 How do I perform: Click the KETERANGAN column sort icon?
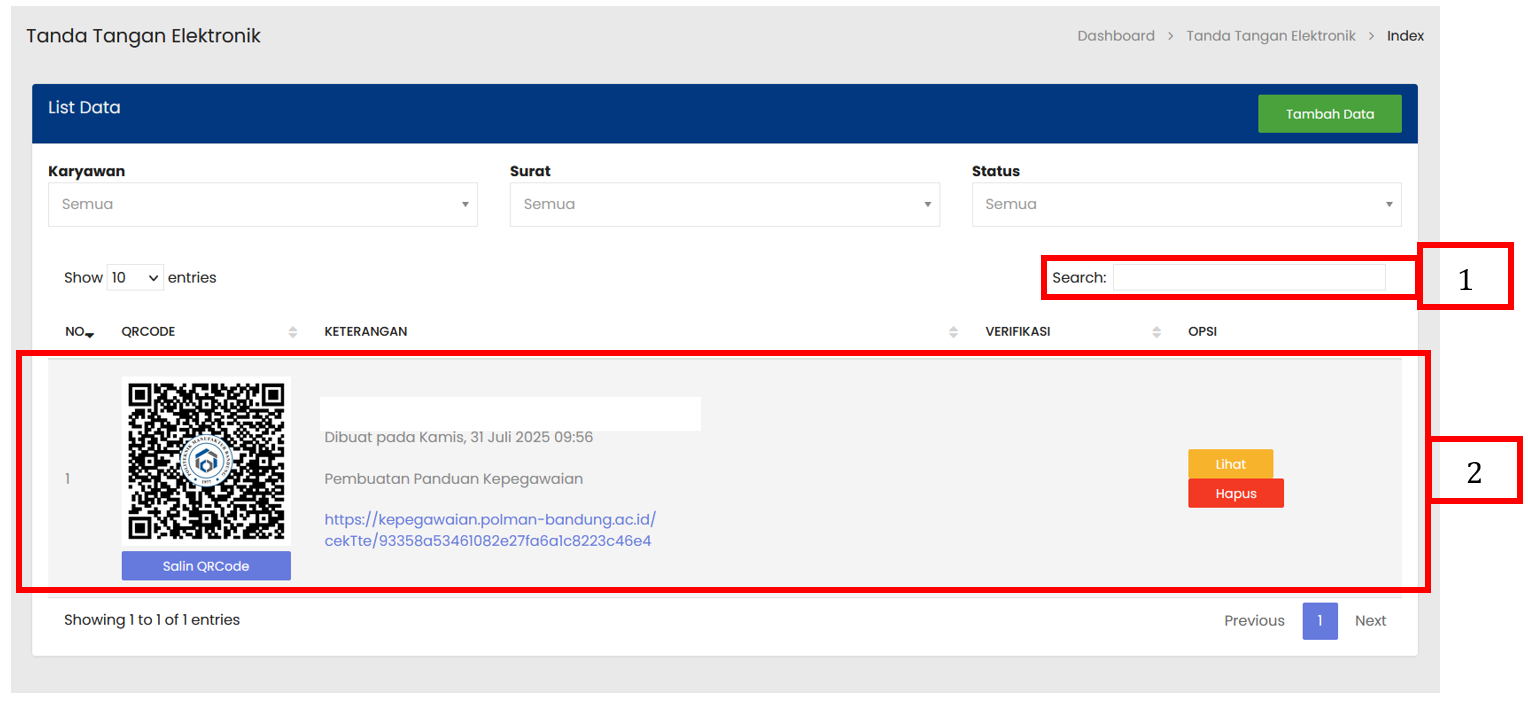[953, 332]
